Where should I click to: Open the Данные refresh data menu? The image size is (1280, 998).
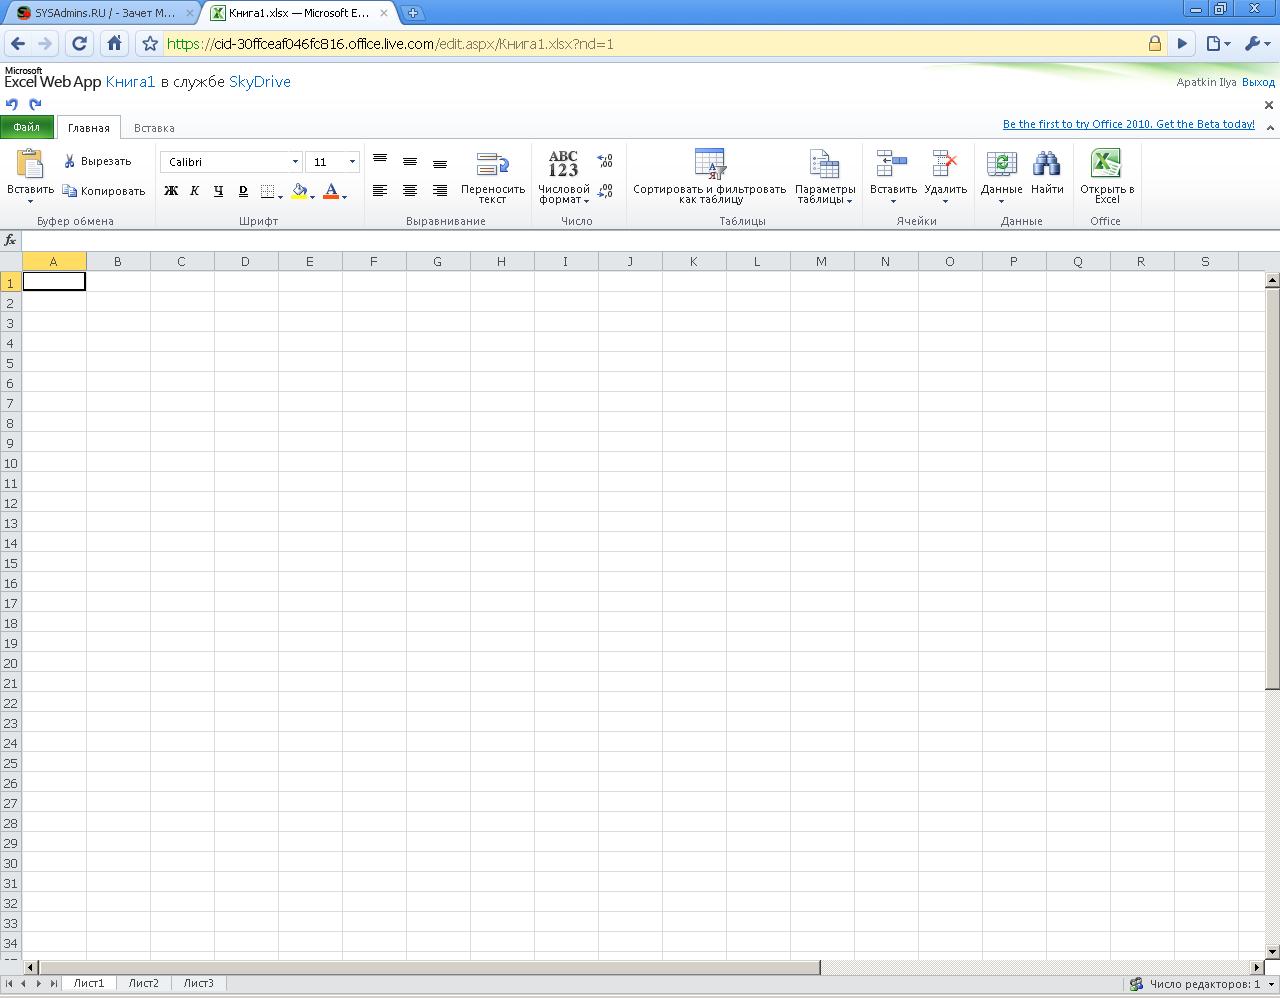tap(1001, 177)
